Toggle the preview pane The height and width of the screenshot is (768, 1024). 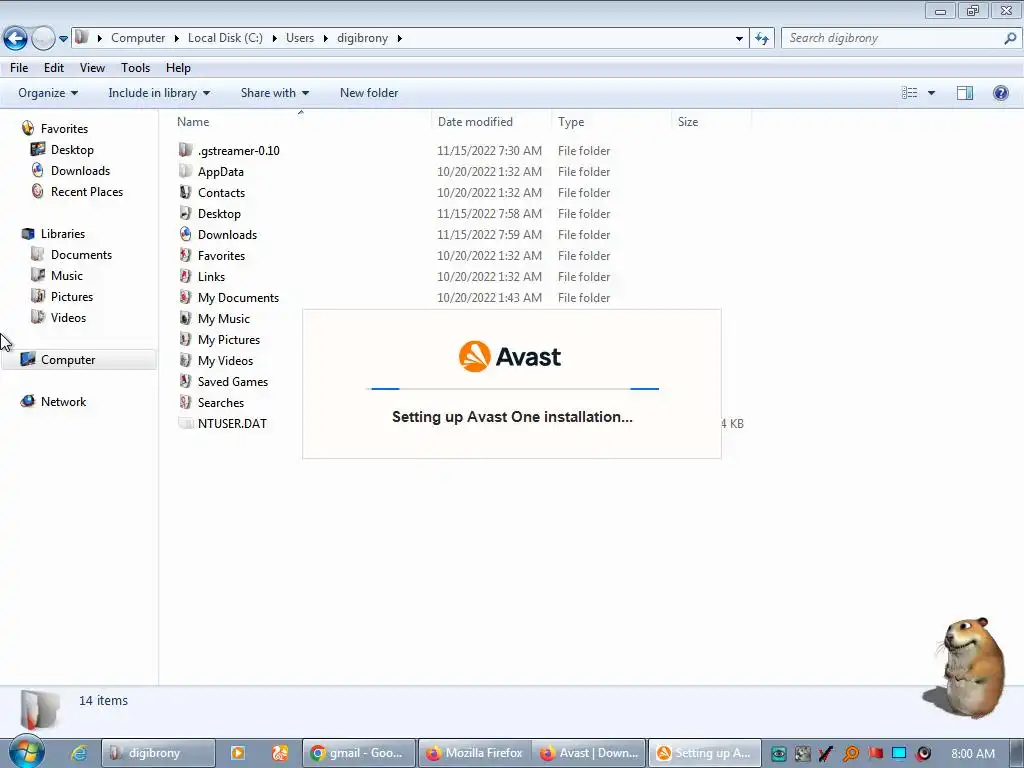(x=965, y=93)
